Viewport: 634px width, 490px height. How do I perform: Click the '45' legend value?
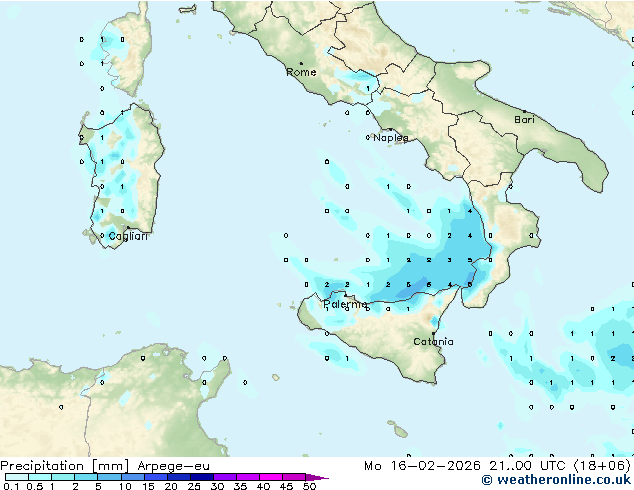286,486
